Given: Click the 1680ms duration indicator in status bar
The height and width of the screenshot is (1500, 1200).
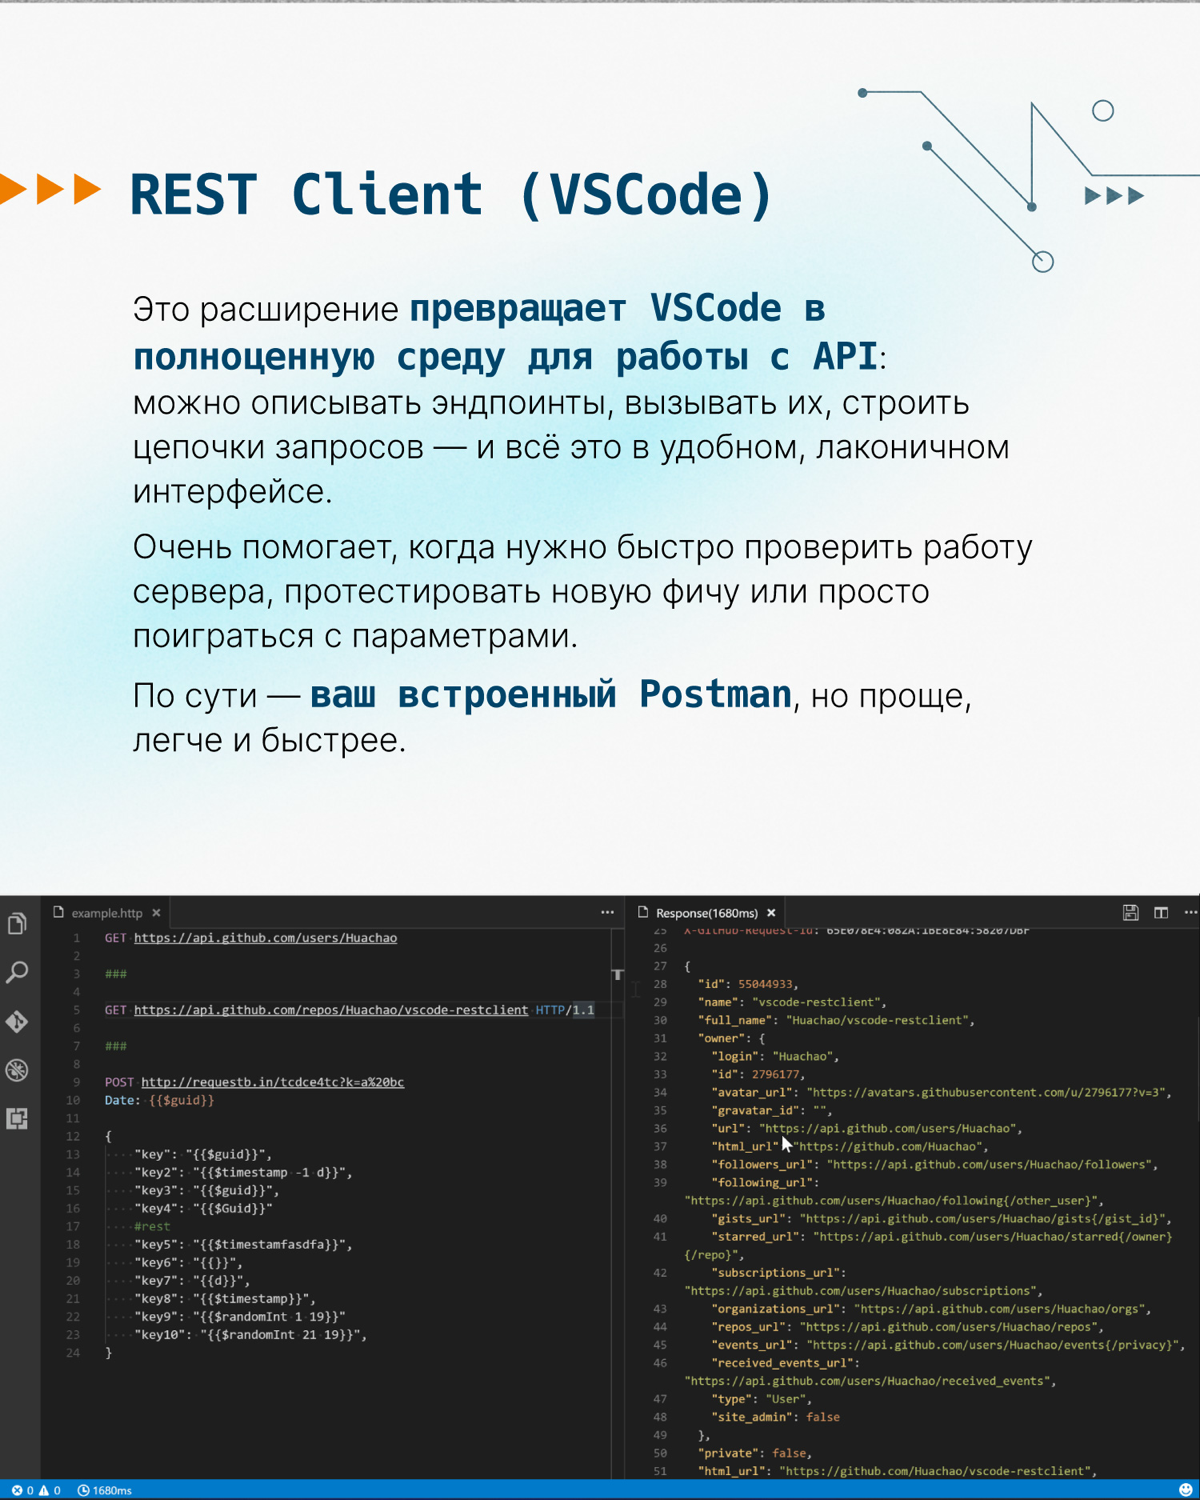Looking at the screenshot, I should coord(106,1489).
